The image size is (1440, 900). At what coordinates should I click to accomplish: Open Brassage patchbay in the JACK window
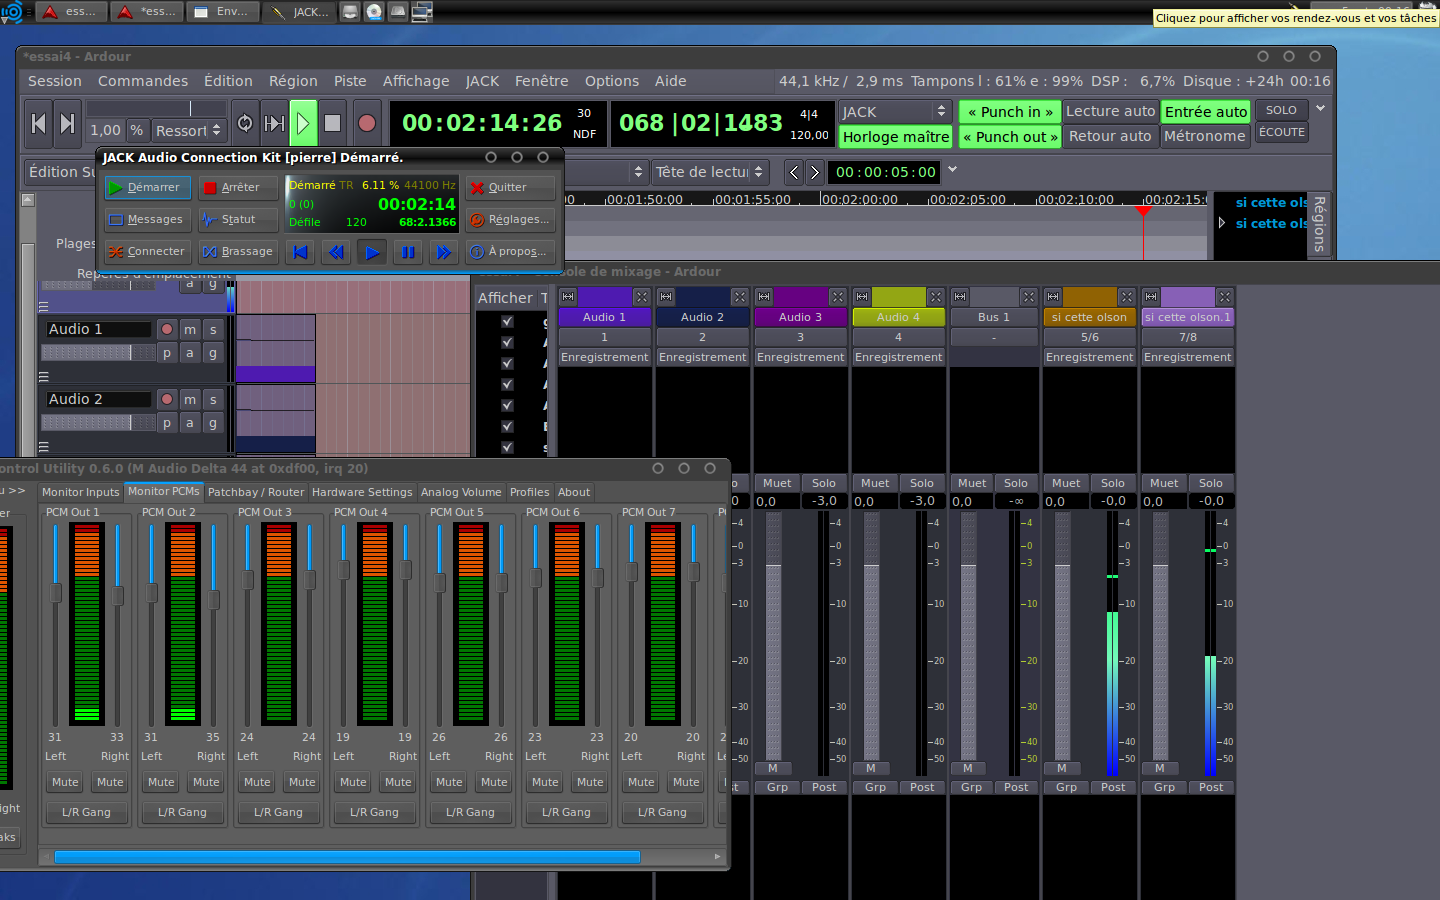[x=238, y=251]
